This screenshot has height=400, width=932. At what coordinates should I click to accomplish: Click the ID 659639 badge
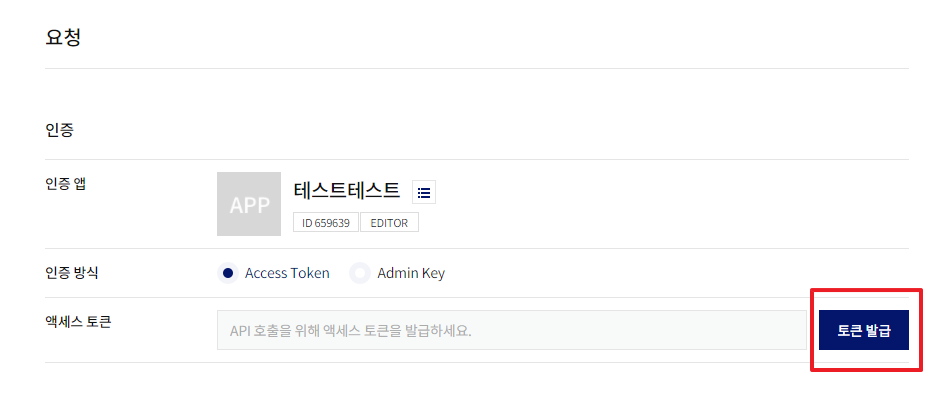(x=326, y=223)
